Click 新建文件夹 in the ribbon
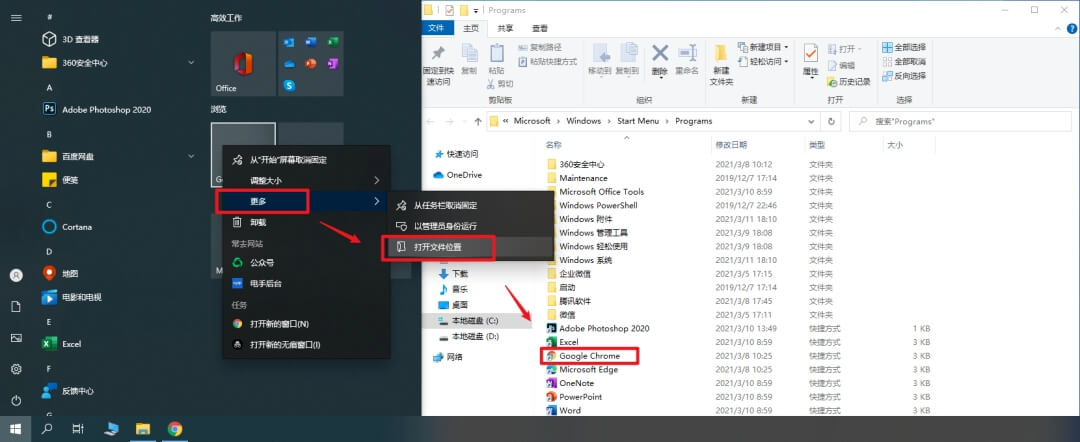The height and width of the screenshot is (442, 1080). 721,65
